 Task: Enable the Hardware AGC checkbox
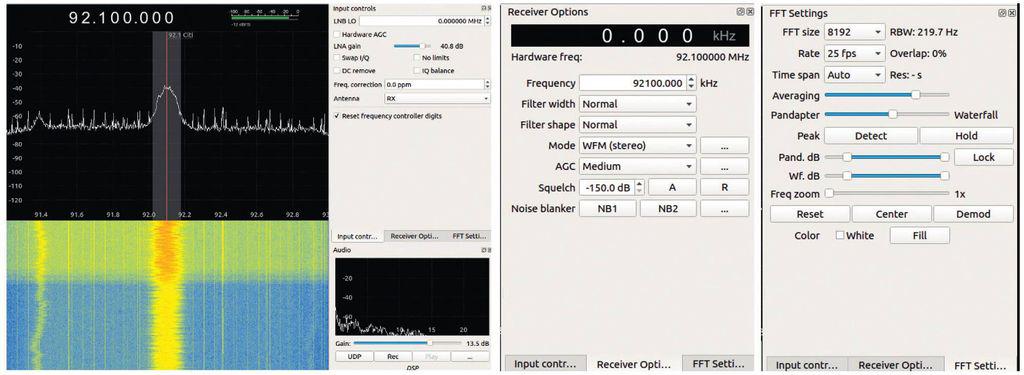coord(337,33)
